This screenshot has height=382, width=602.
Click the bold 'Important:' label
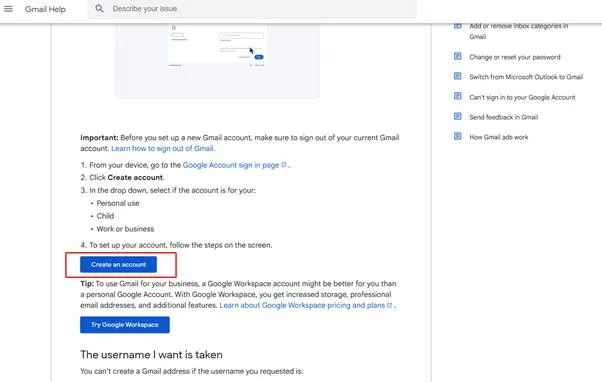click(x=99, y=138)
